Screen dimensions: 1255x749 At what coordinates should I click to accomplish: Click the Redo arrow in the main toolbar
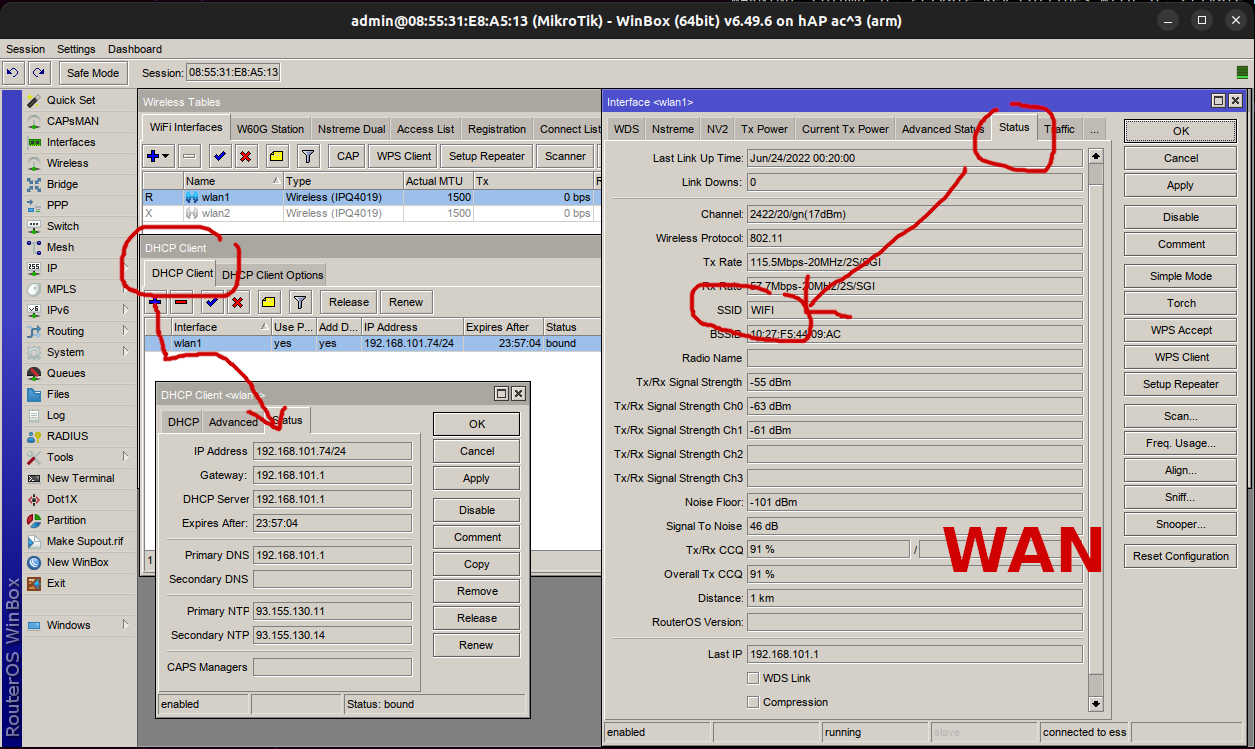click(39, 72)
